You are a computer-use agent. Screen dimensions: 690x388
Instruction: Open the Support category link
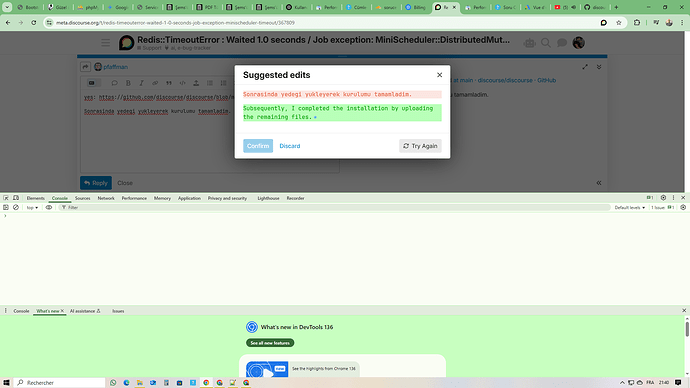click(x=150, y=48)
